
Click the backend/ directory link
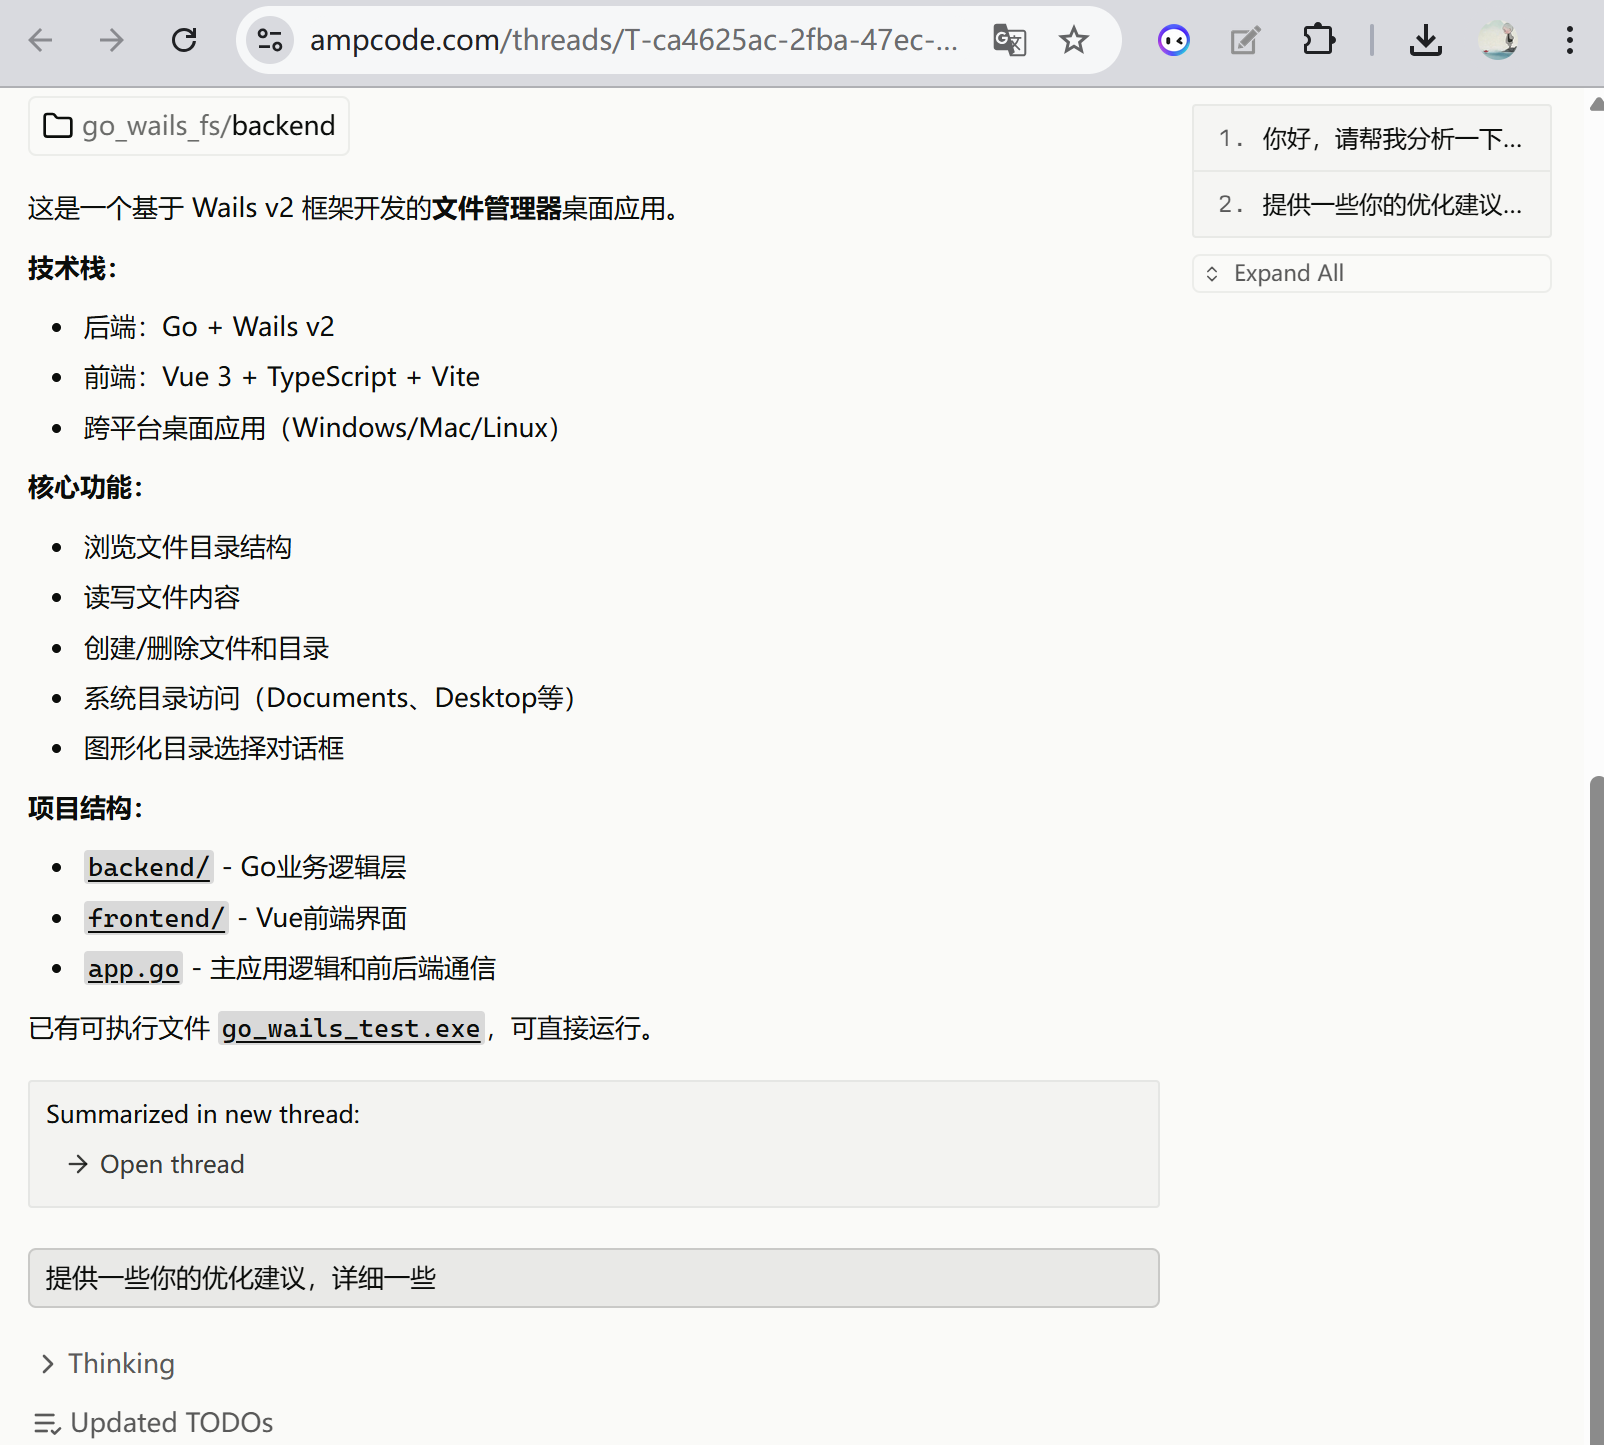tap(148, 867)
